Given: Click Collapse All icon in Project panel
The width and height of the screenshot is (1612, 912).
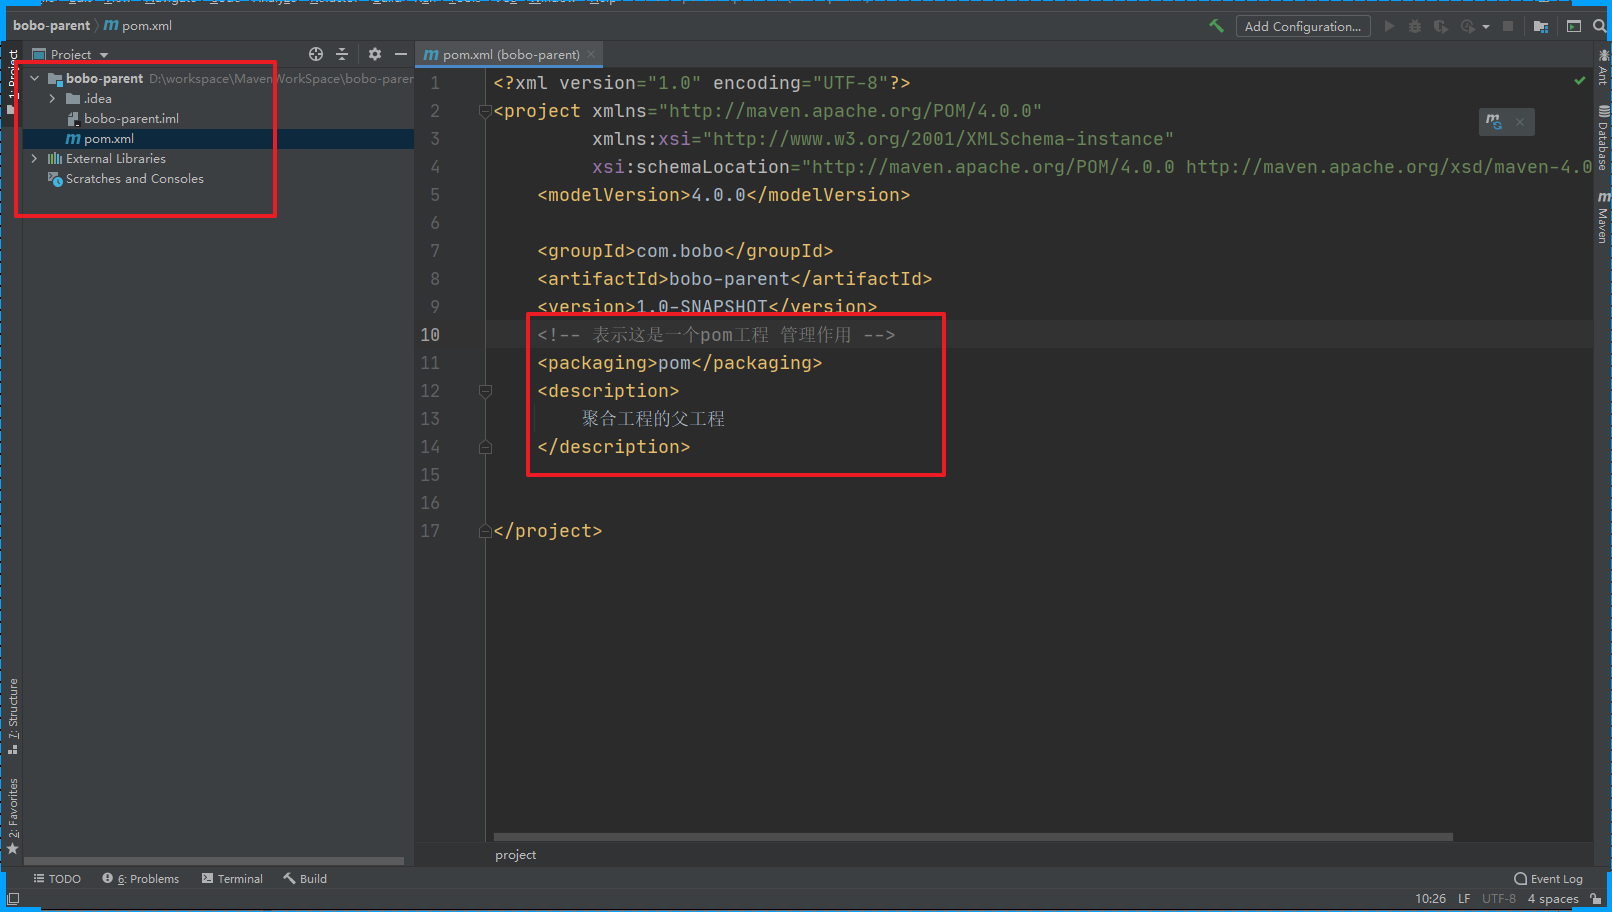Looking at the screenshot, I should click(342, 54).
